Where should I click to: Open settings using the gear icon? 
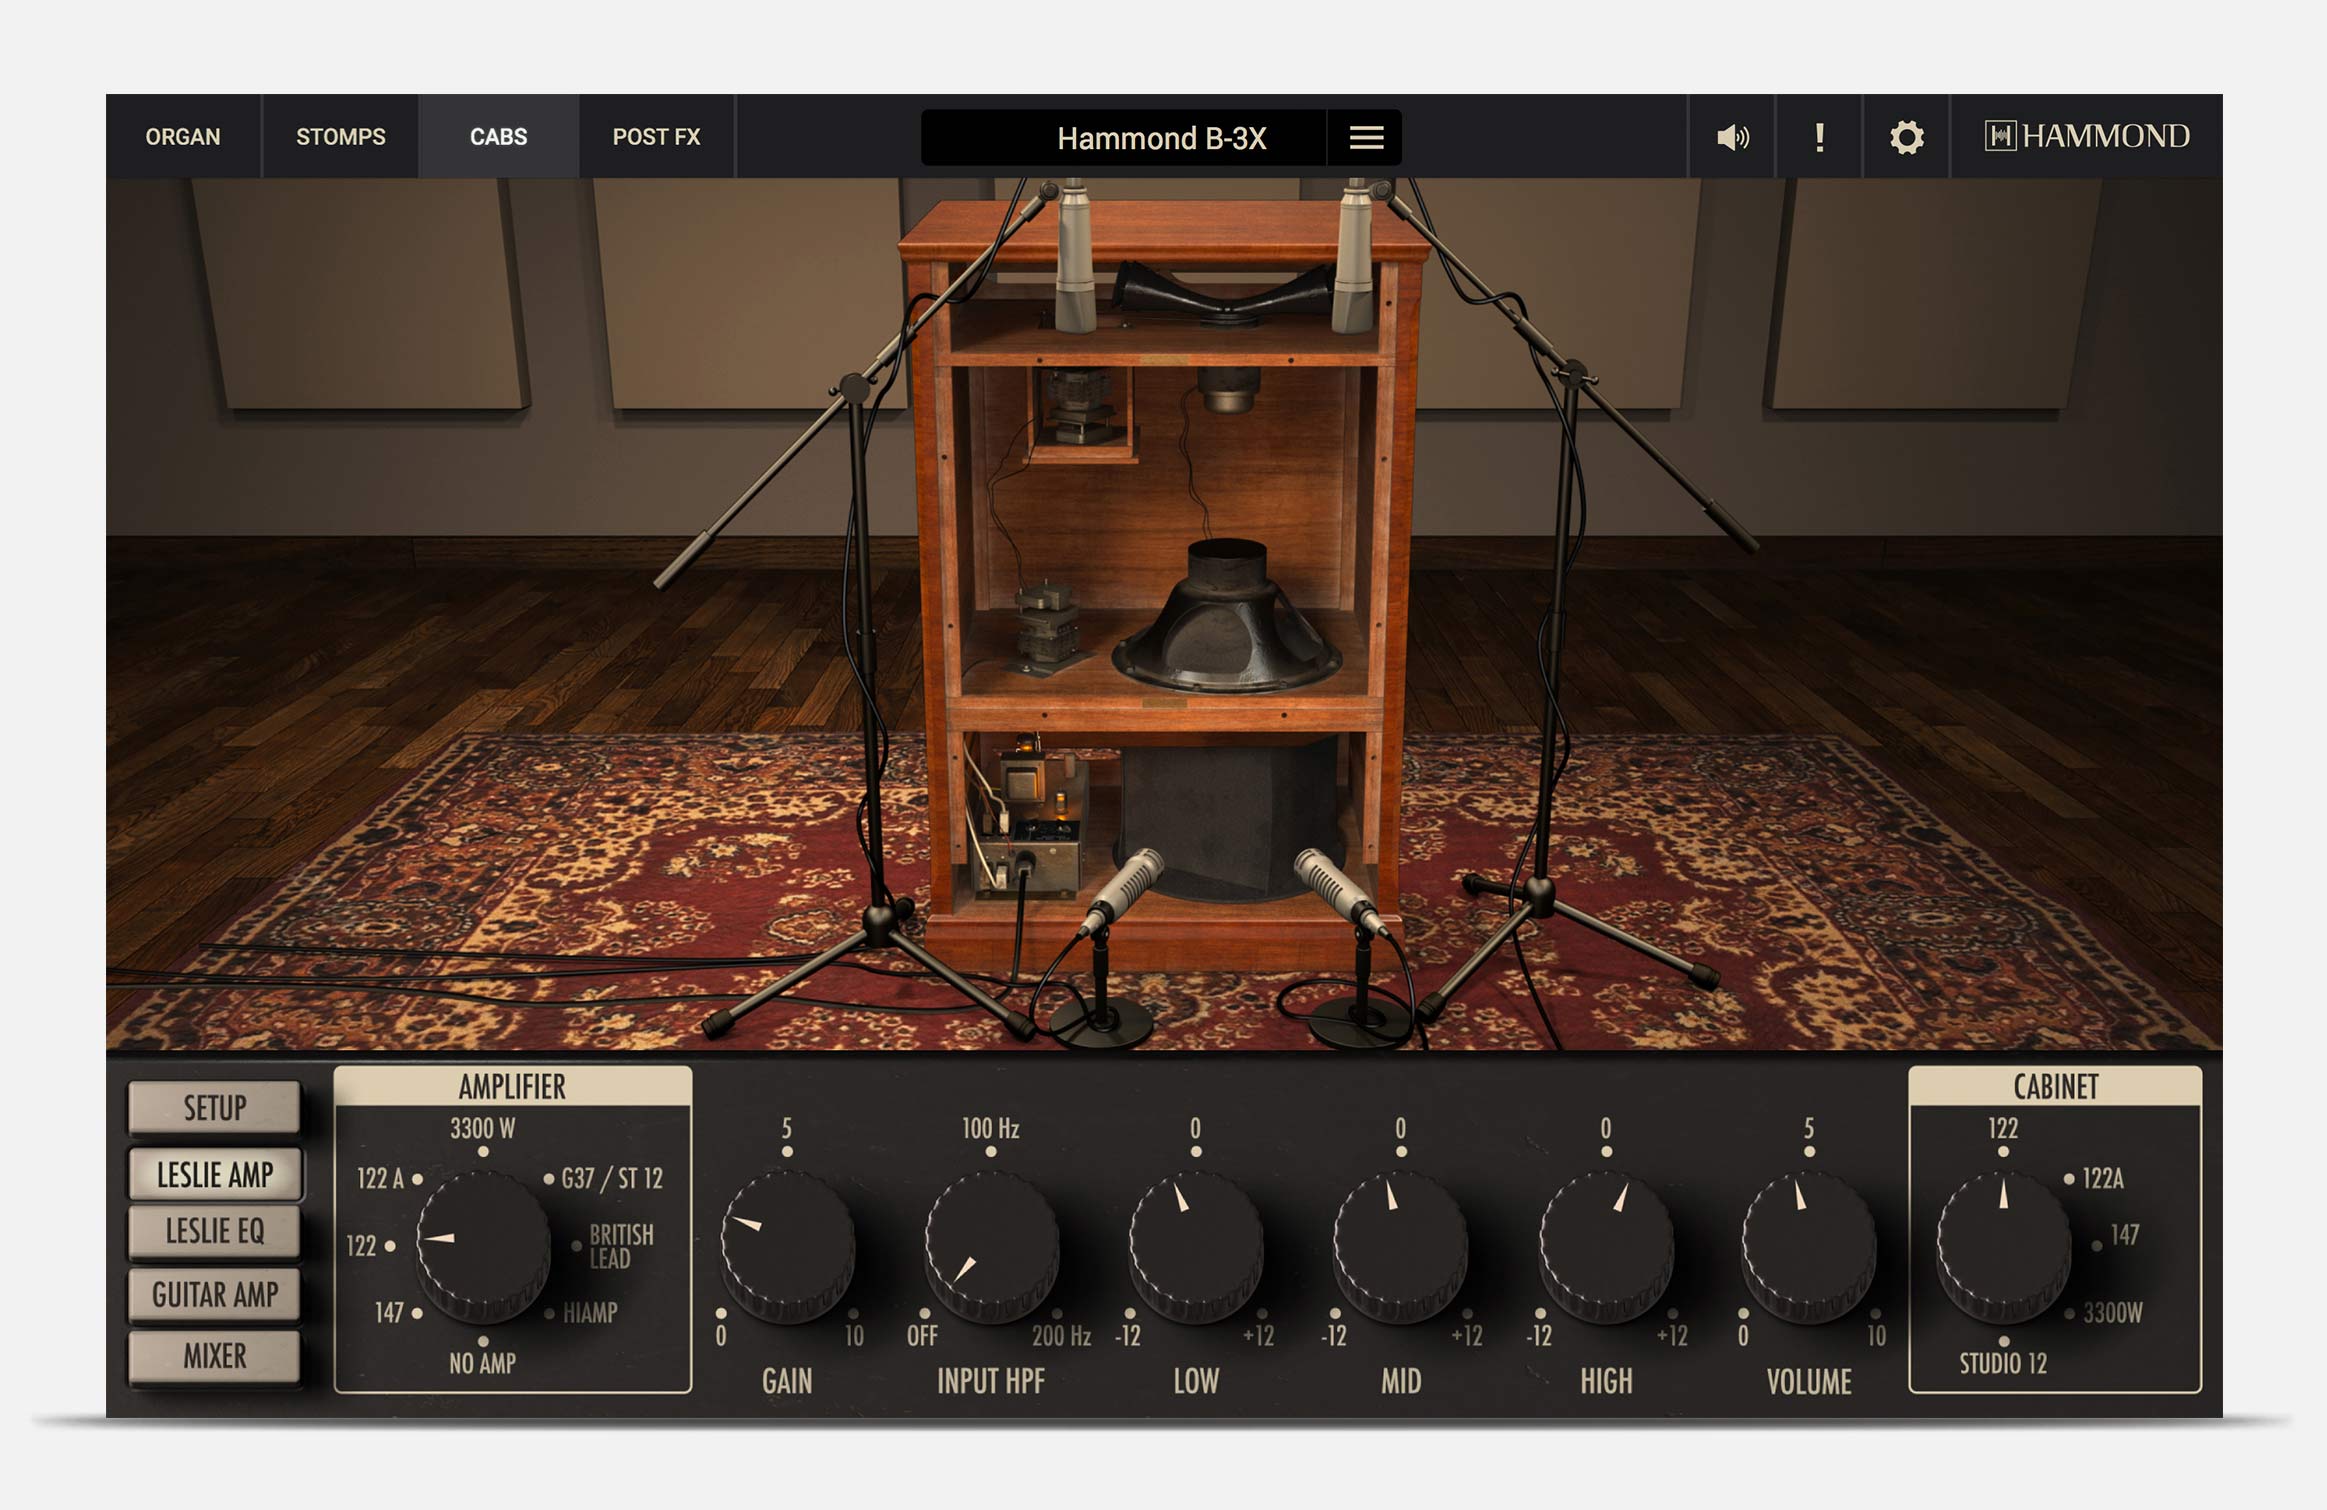[1905, 139]
